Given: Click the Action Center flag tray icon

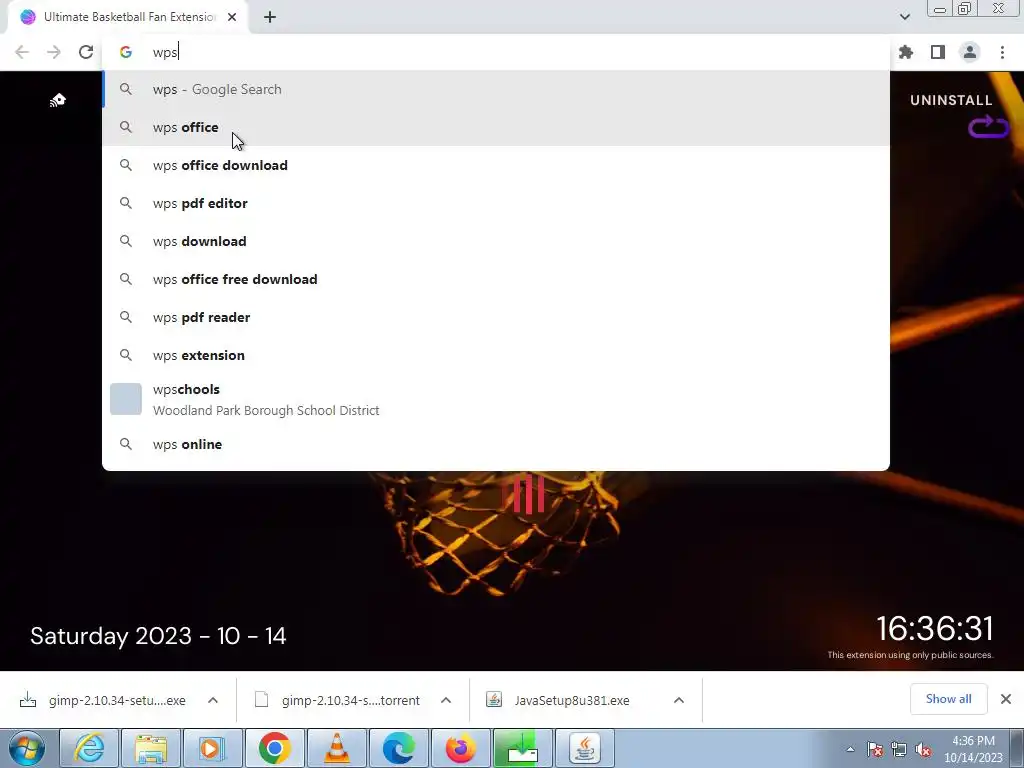Looking at the screenshot, I should (x=875, y=749).
